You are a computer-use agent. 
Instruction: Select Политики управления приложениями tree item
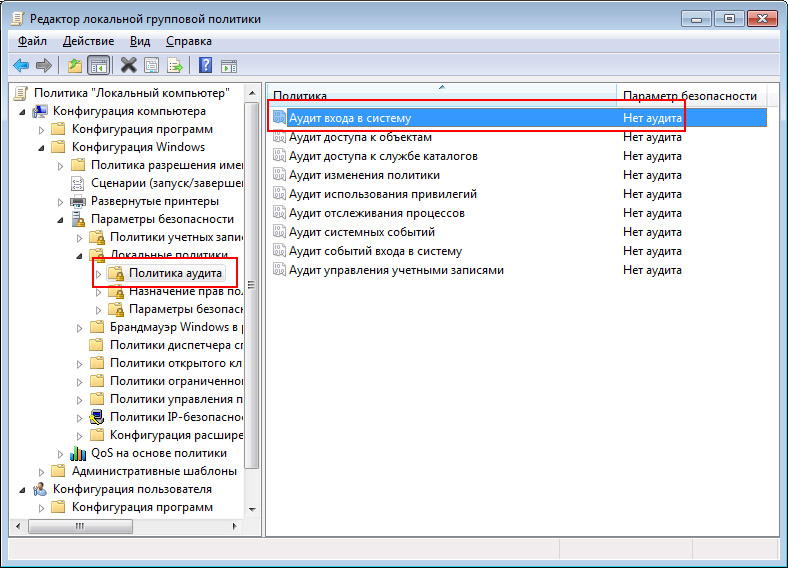[176, 399]
